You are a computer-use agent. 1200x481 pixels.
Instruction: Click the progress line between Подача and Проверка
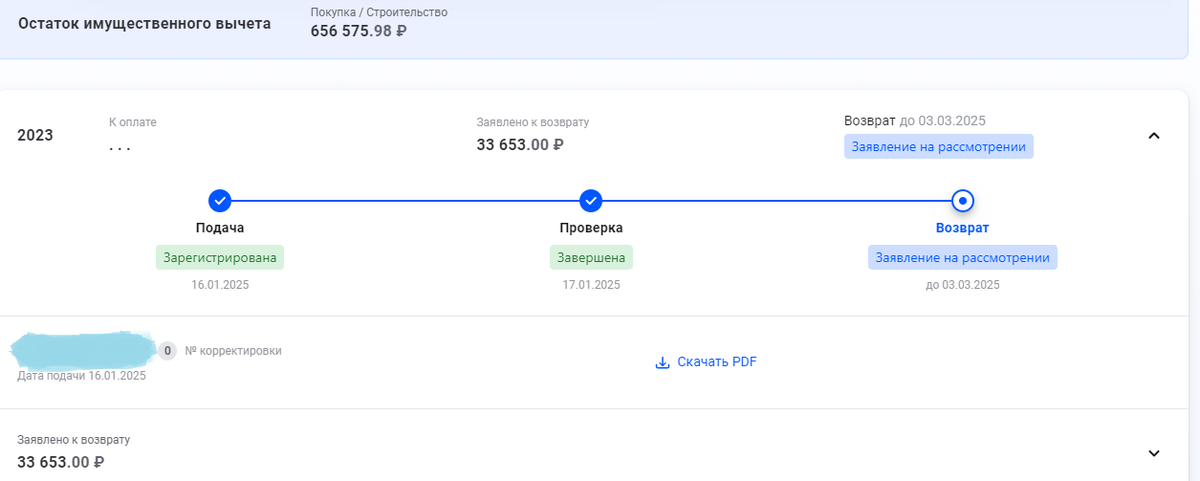405,200
